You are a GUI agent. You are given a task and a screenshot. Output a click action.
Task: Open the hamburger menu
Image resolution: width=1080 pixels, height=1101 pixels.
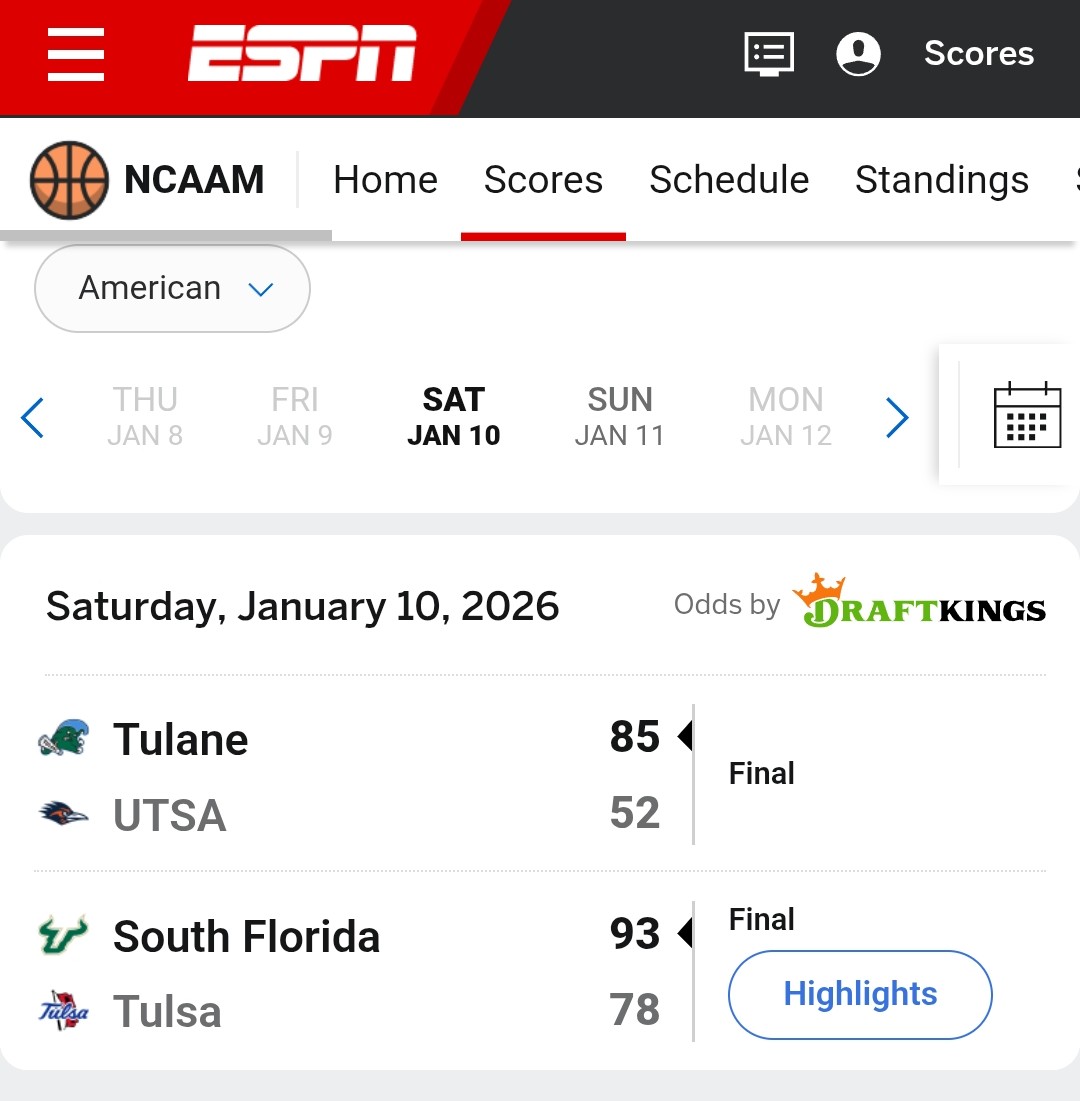click(76, 54)
